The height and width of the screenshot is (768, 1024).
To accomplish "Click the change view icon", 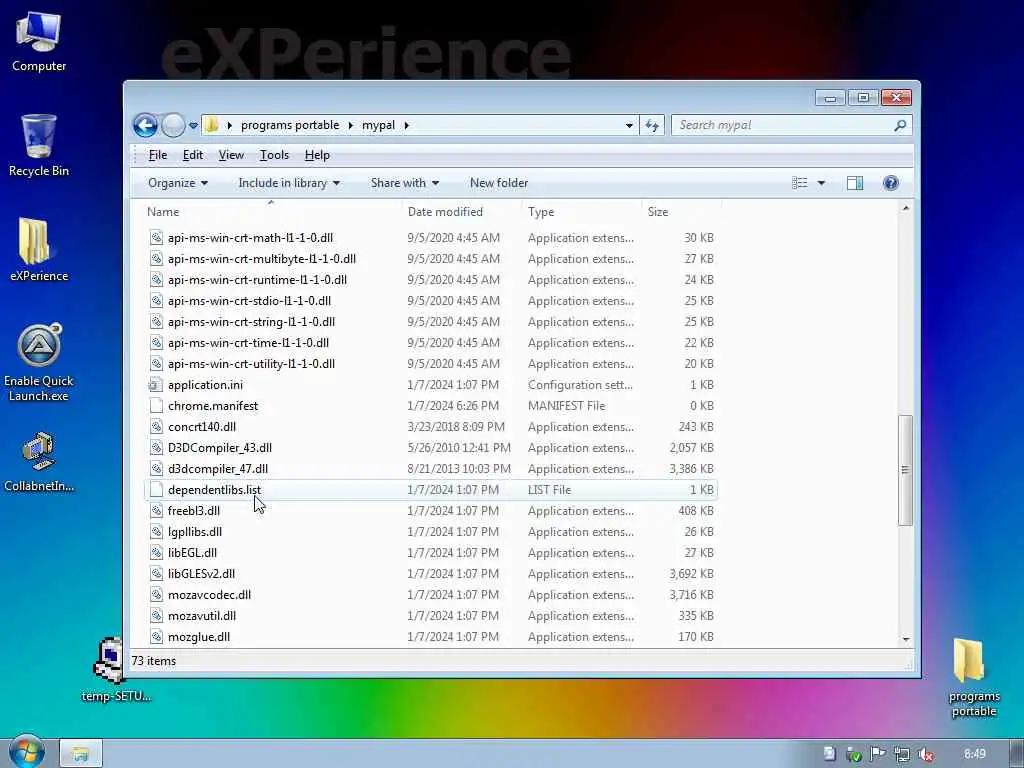I will pyautogui.click(x=799, y=183).
